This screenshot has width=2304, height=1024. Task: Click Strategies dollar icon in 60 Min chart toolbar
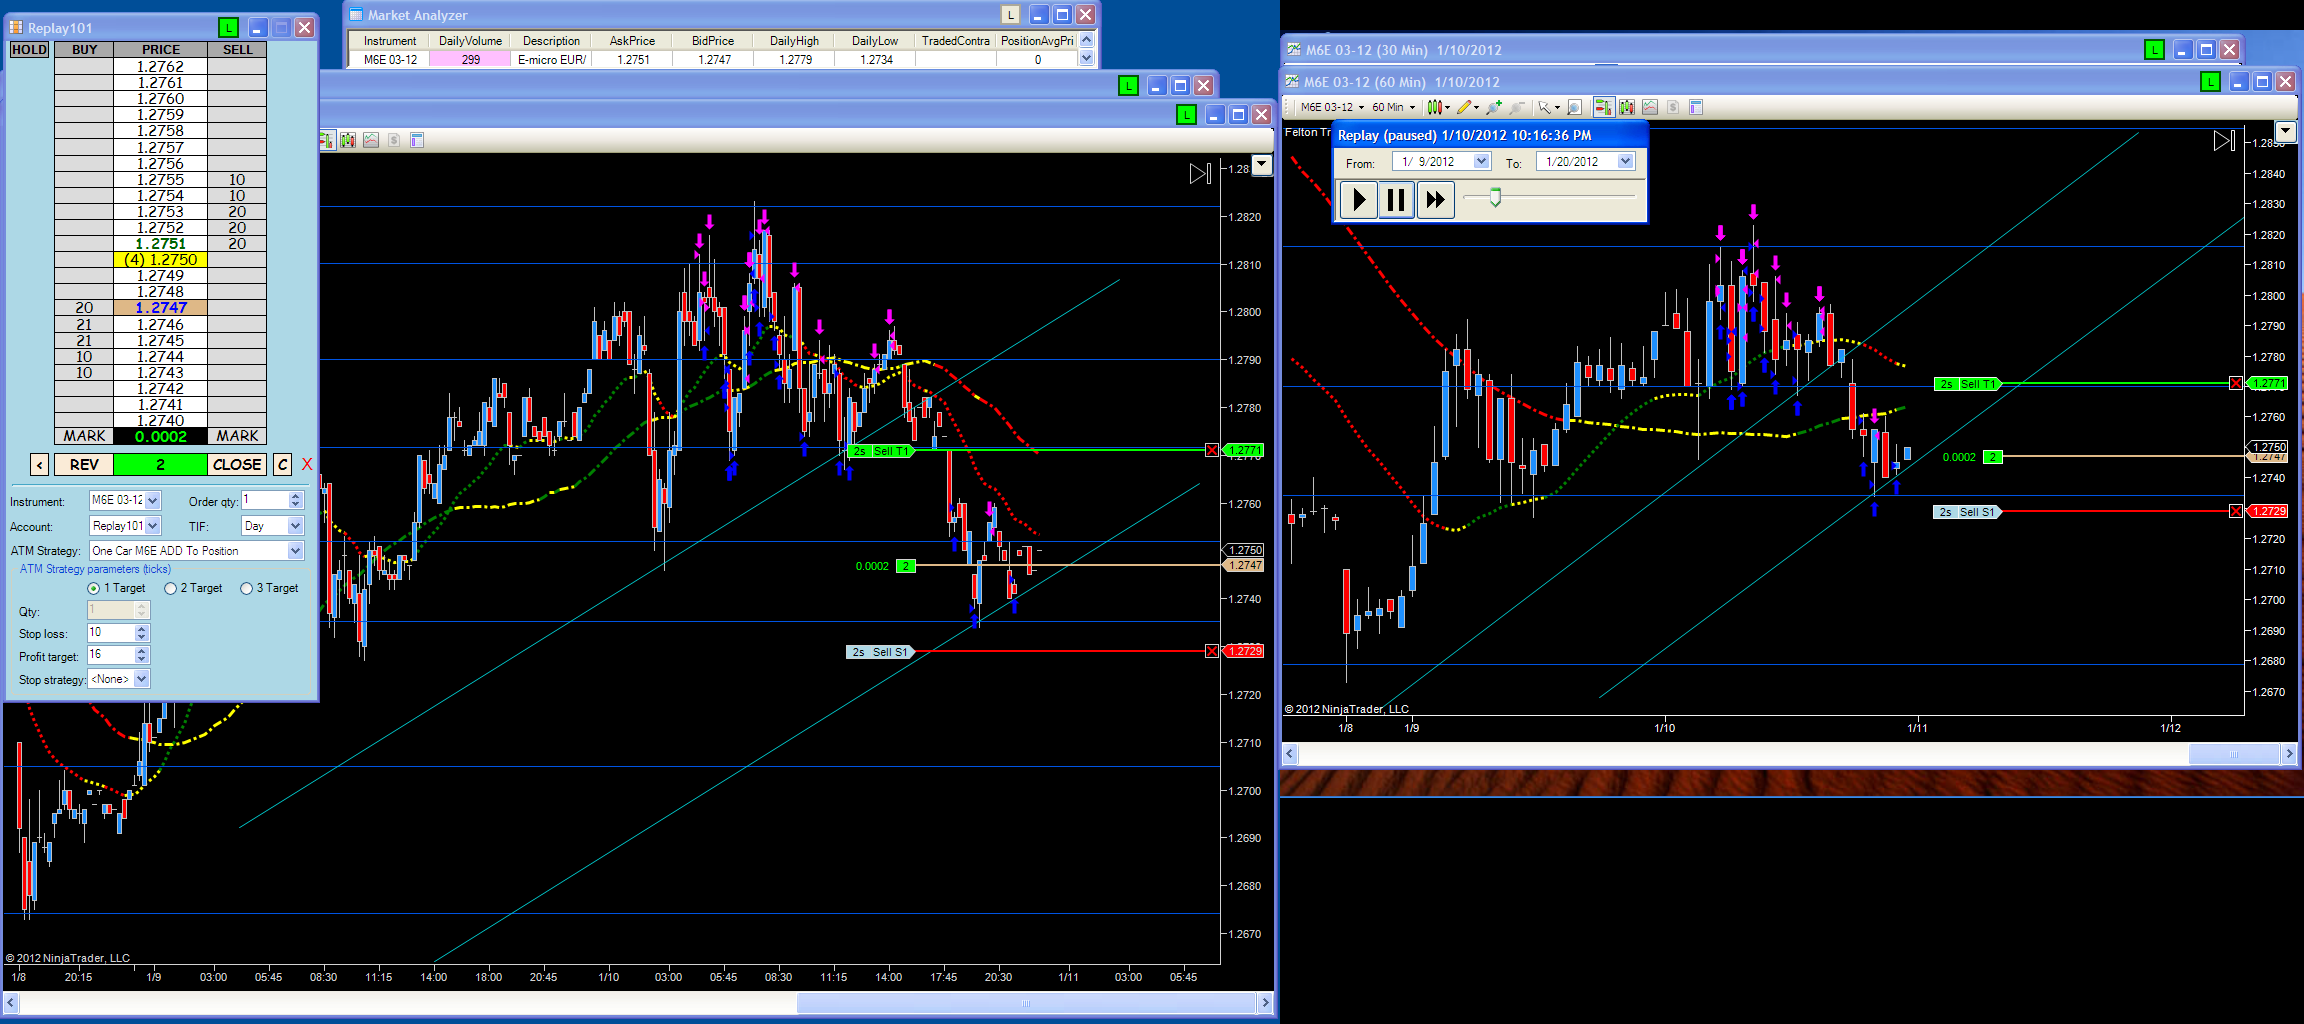coord(1673,107)
